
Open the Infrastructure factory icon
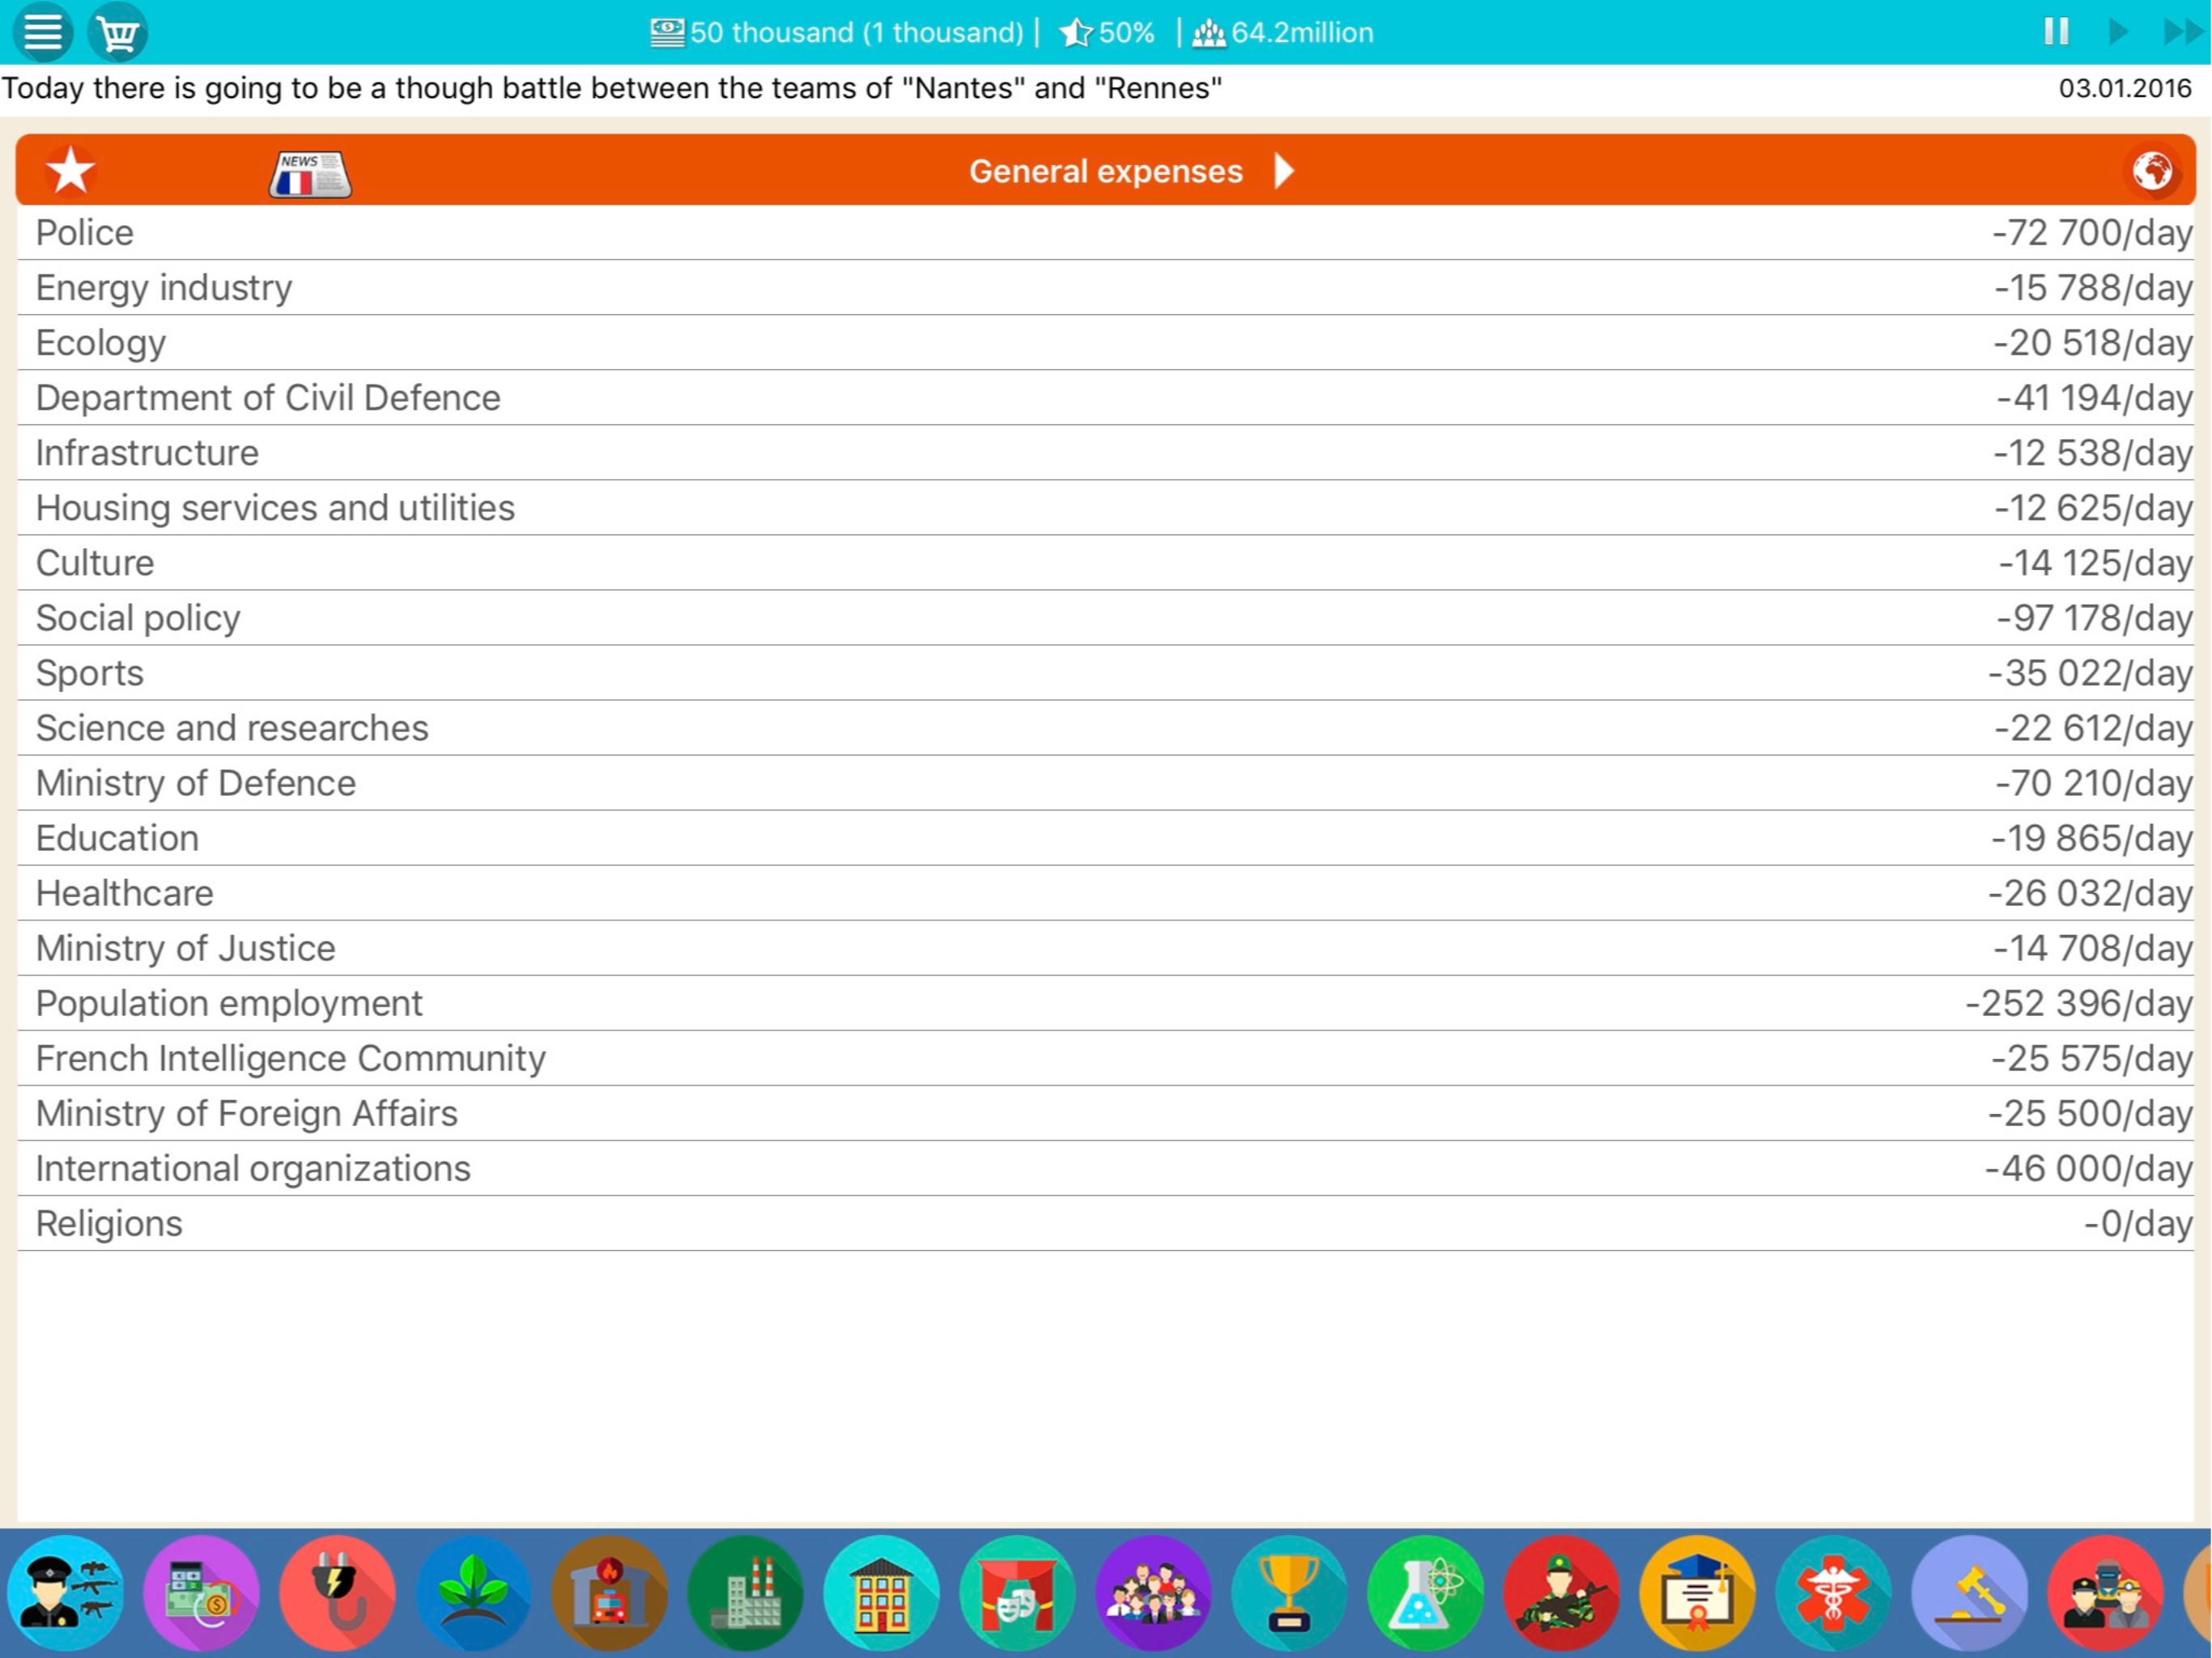click(x=746, y=1592)
